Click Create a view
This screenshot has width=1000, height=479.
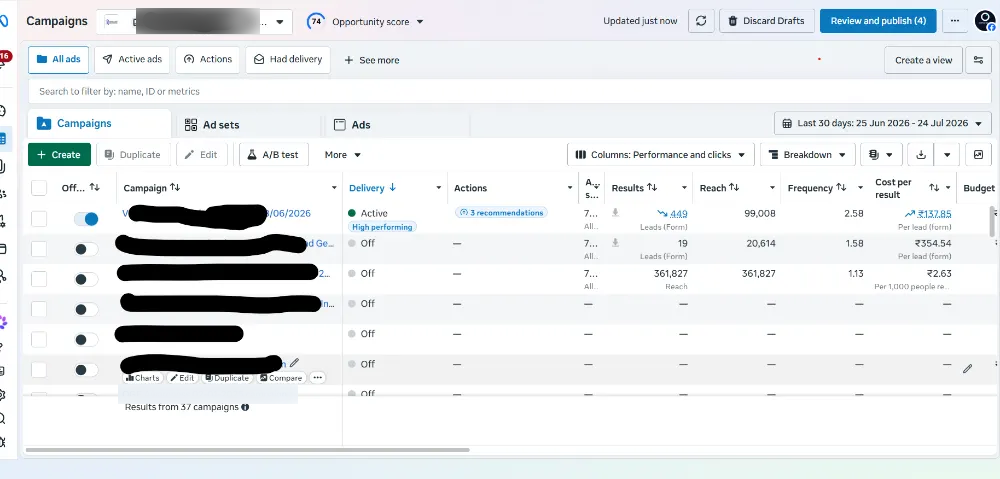tap(923, 60)
